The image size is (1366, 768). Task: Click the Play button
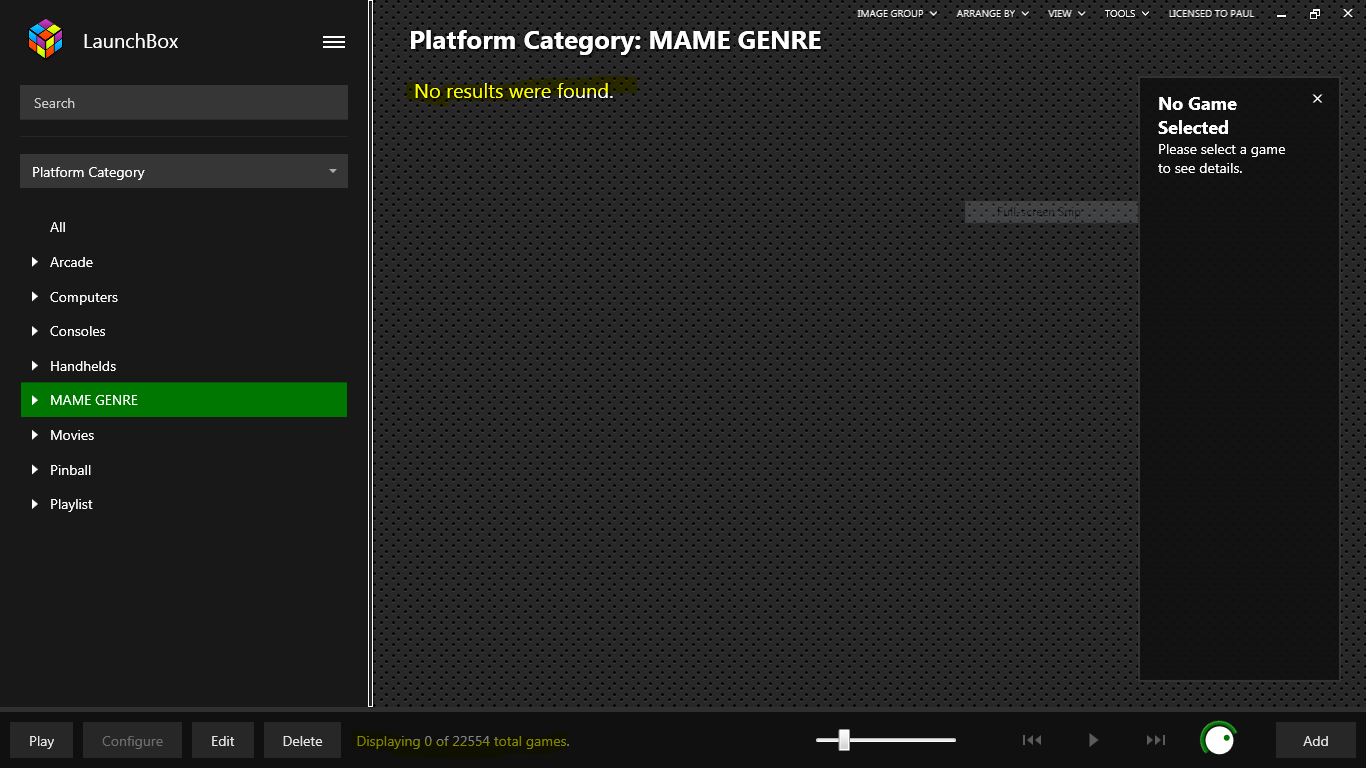(x=42, y=740)
